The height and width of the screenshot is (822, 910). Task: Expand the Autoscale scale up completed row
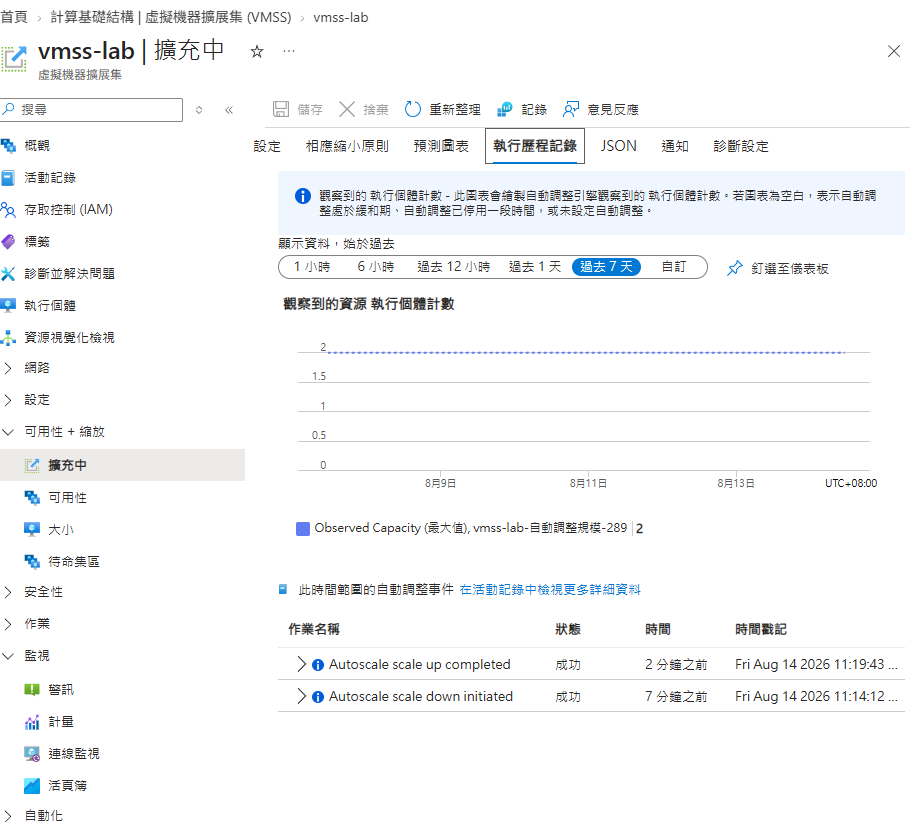pyautogui.click(x=301, y=664)
